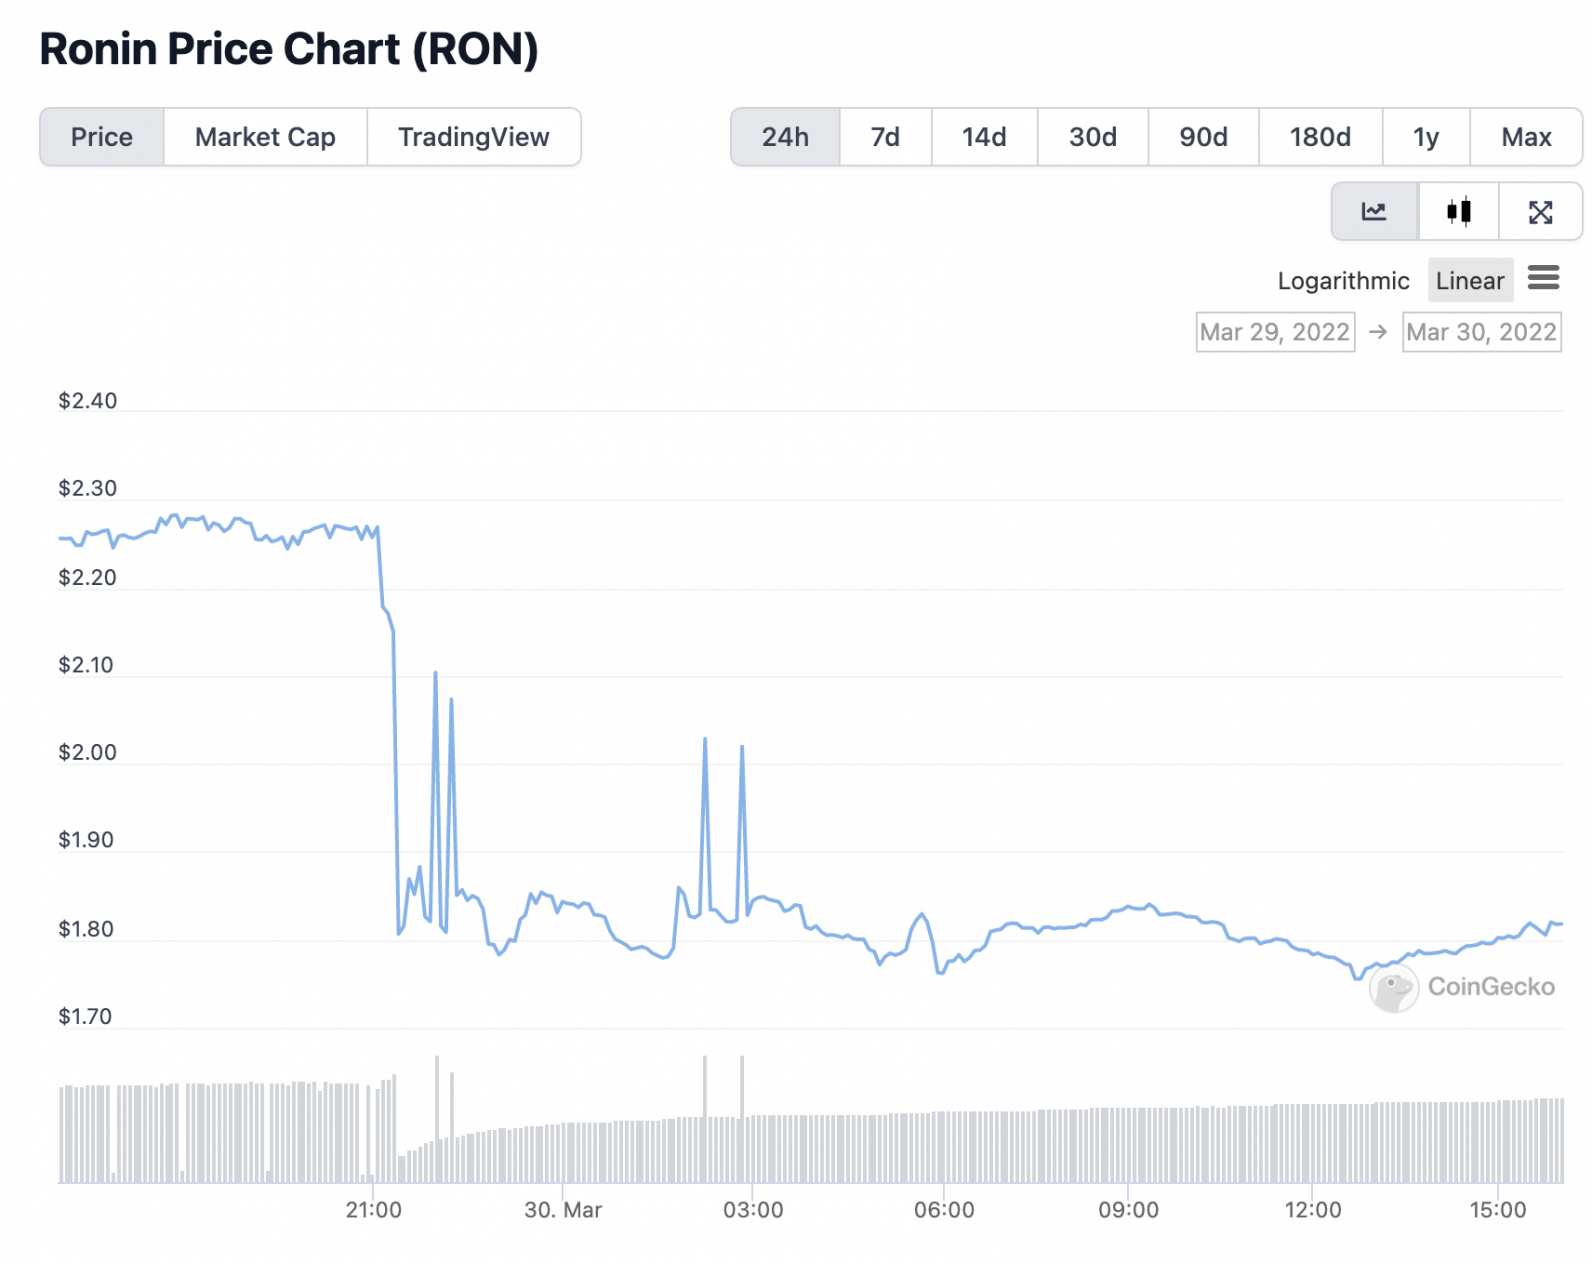Open the TradingView tab
This screenshot has width=1592, height=1263.
point(474,137)
